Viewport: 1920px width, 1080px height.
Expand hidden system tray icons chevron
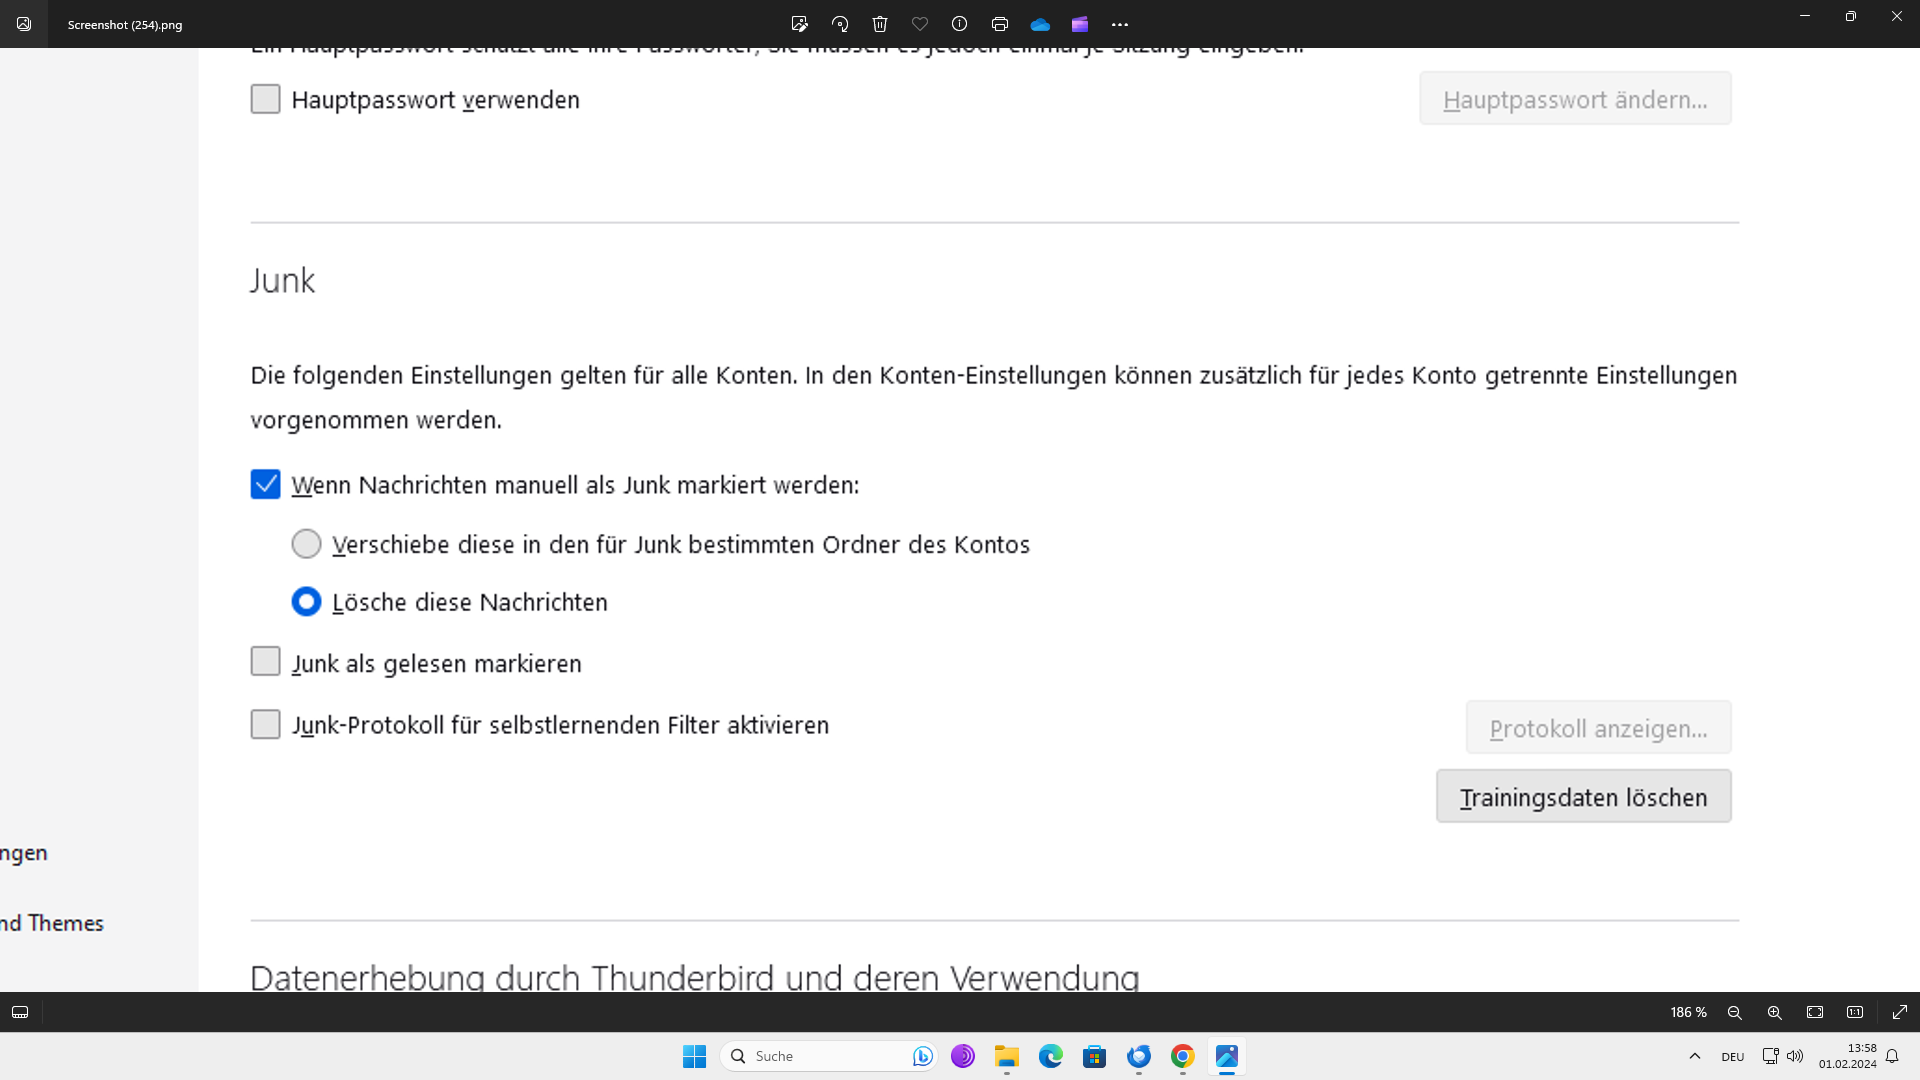click(1695, 1056)
